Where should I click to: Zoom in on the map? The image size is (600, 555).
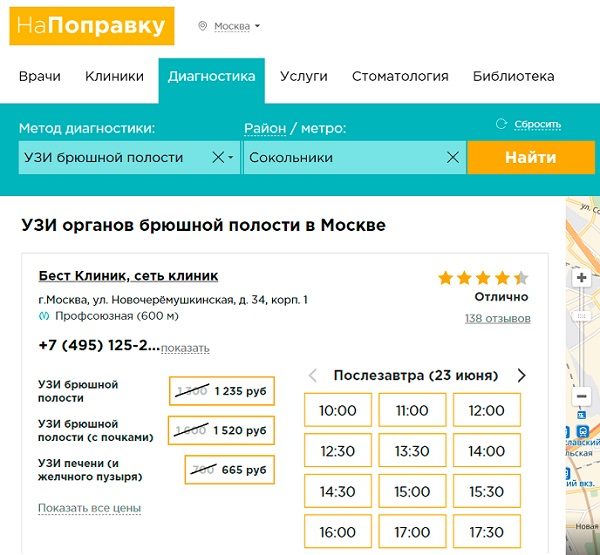[581, 277]
